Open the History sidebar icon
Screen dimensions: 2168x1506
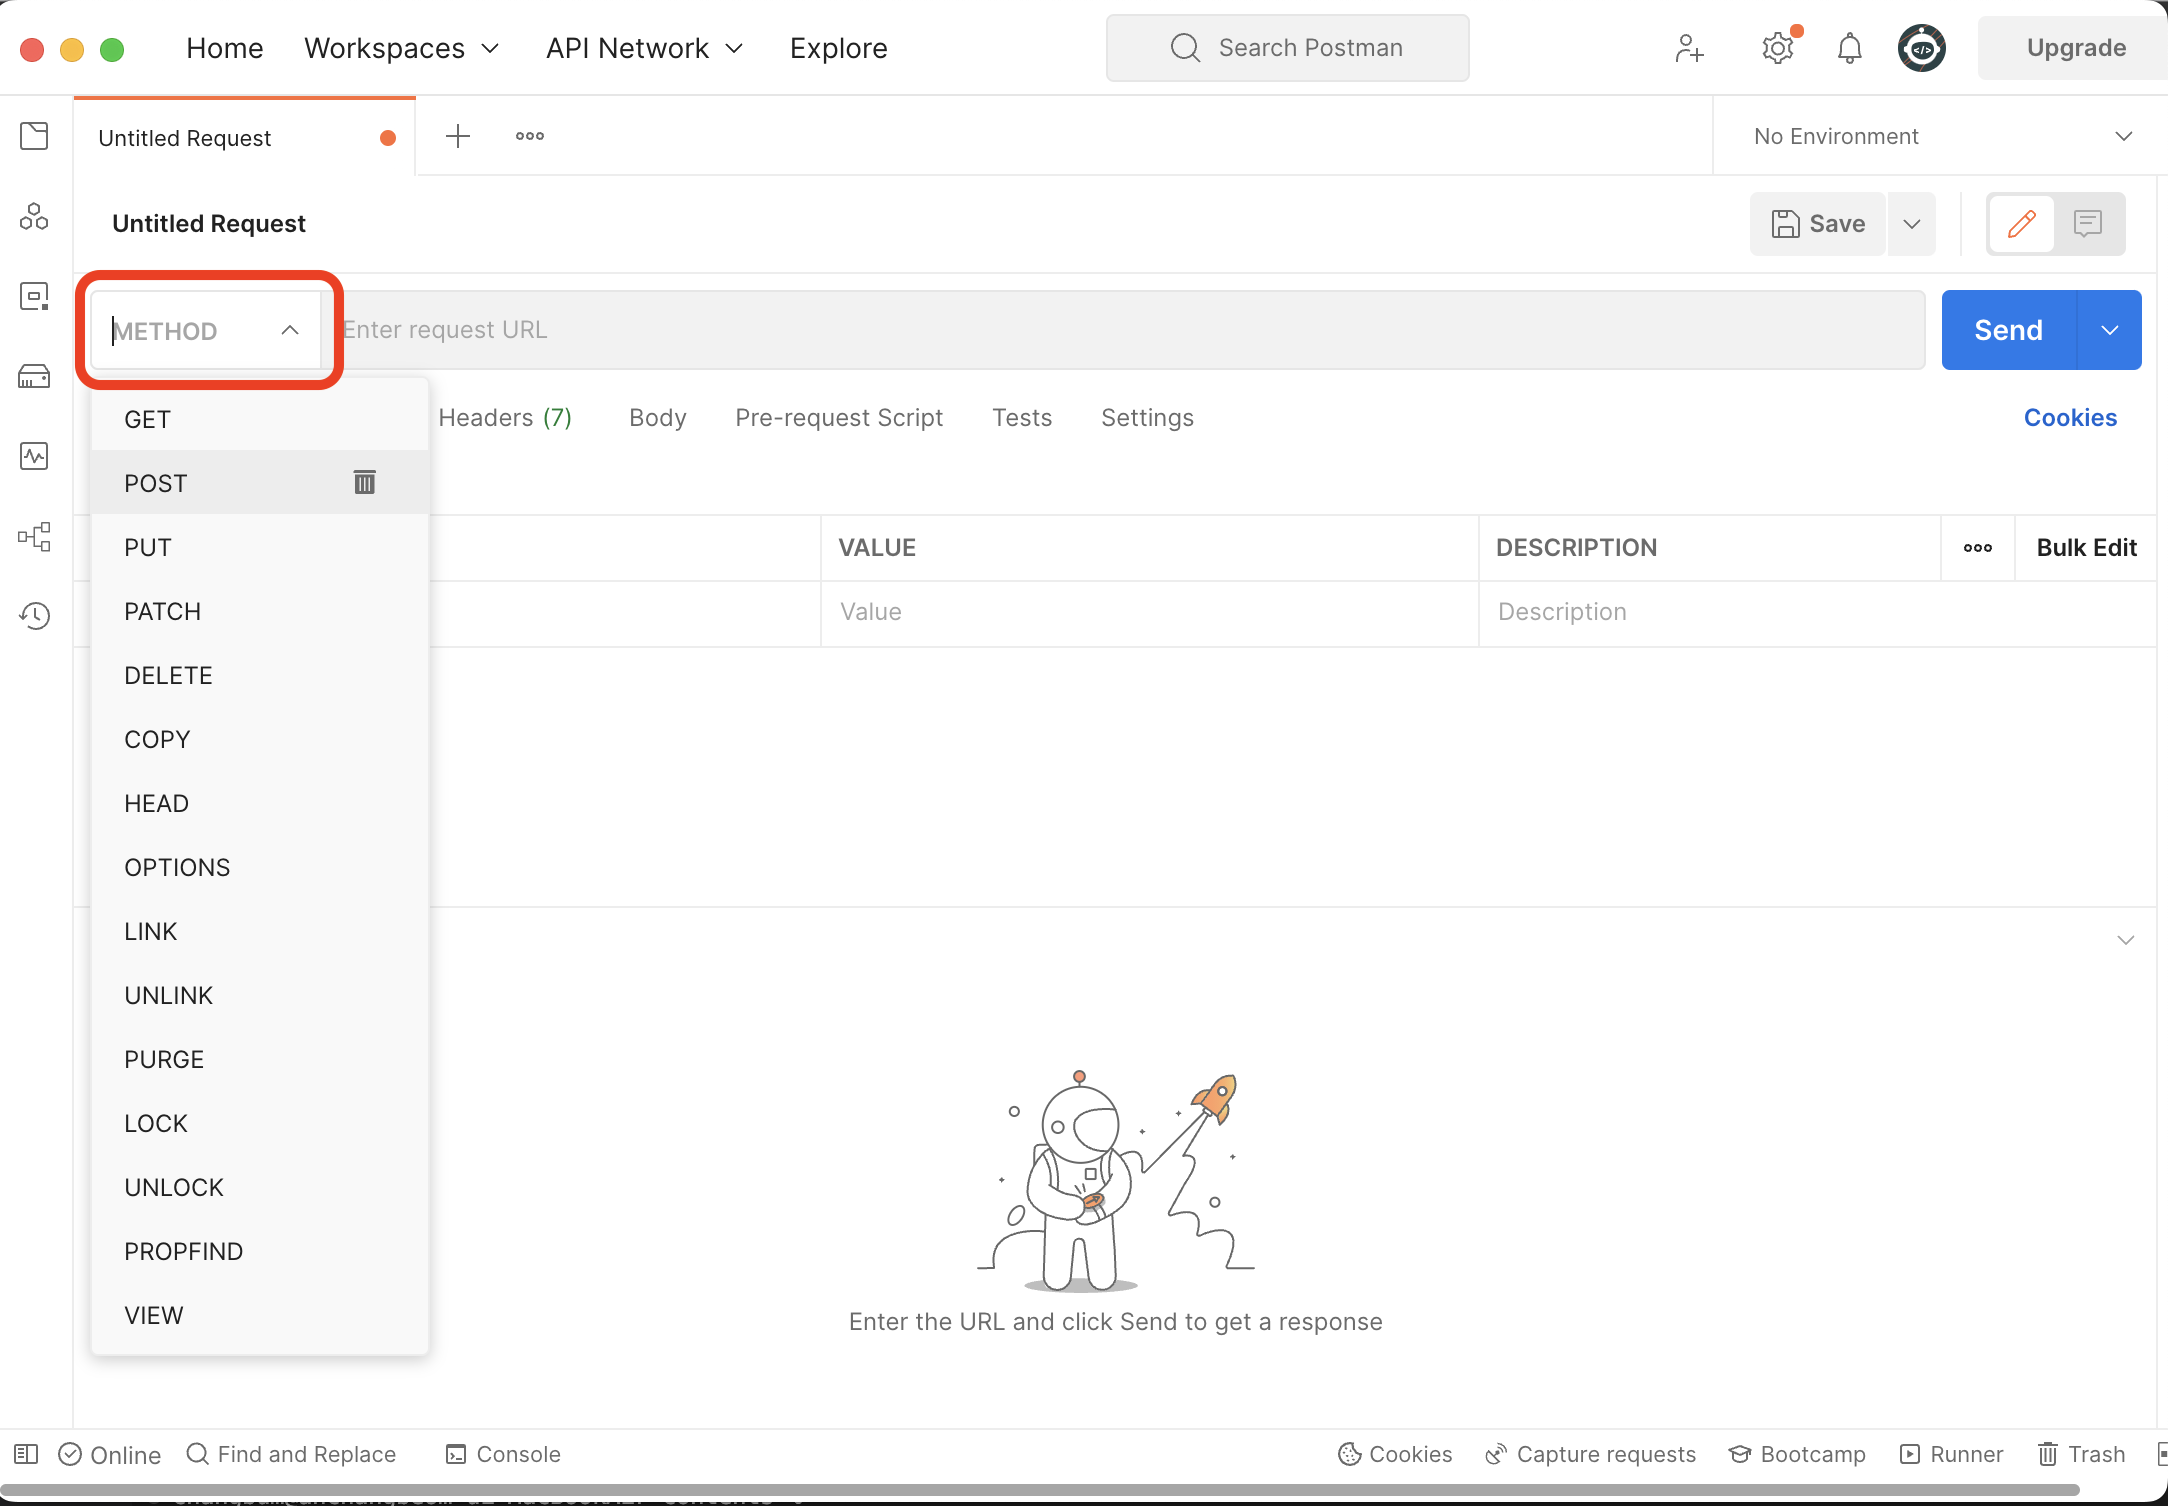tap(35, 616)
